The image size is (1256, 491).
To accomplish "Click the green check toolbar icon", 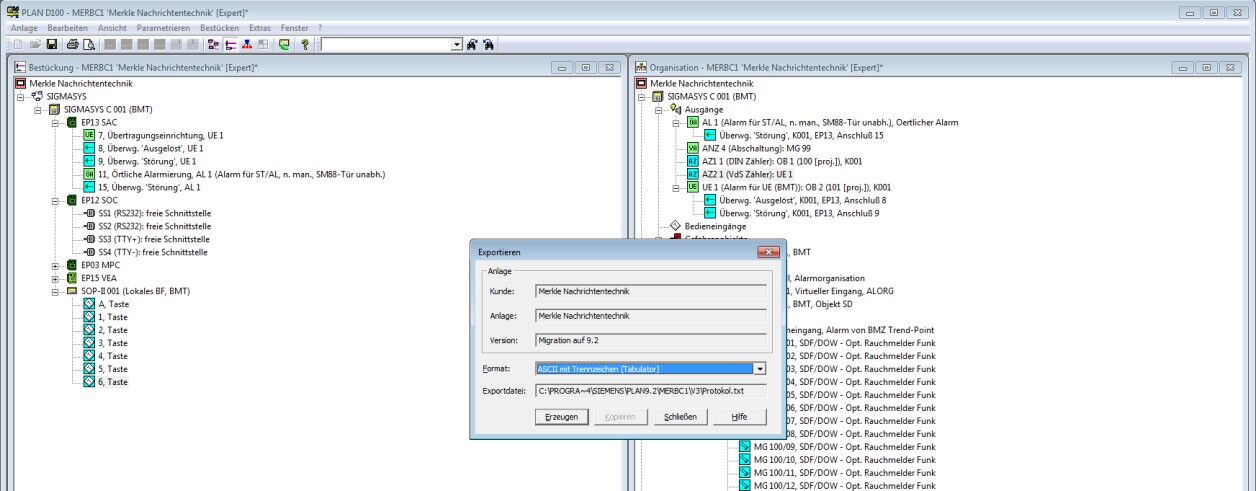I will 285,45.
